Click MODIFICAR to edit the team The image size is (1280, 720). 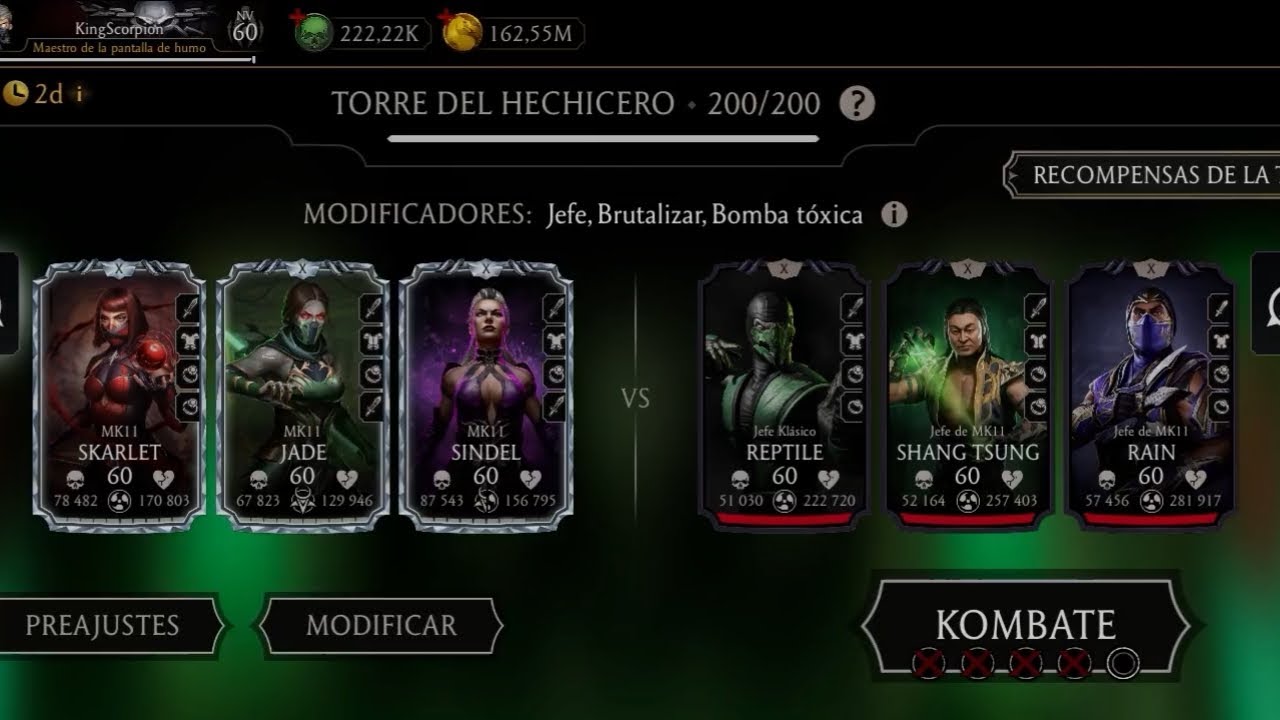click(x=381, y=626)
